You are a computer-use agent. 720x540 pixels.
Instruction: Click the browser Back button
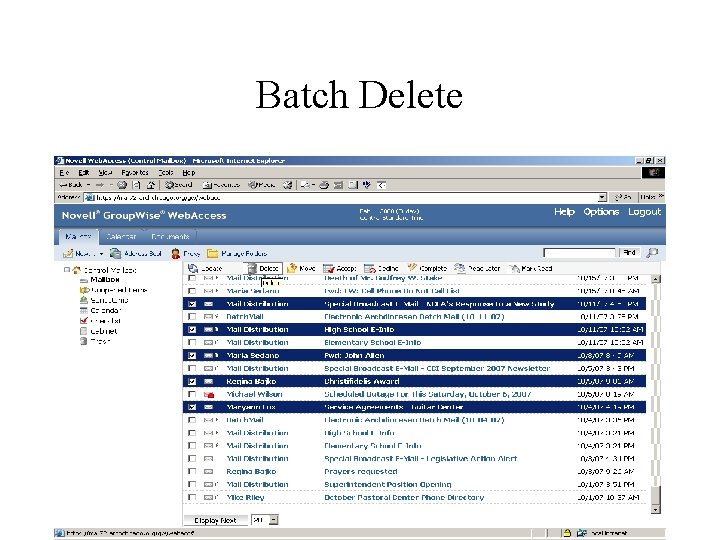coord(71,185)
